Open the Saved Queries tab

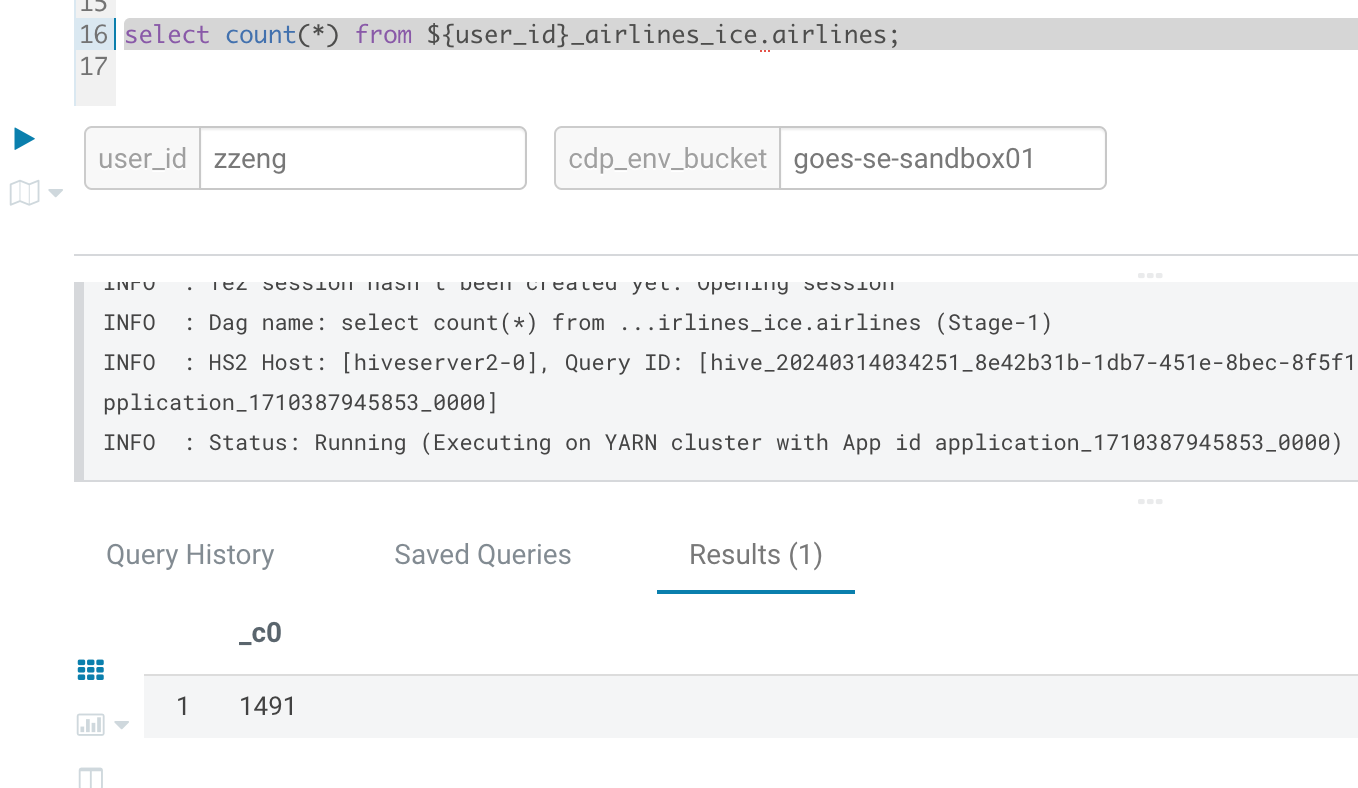pos(482,555)
